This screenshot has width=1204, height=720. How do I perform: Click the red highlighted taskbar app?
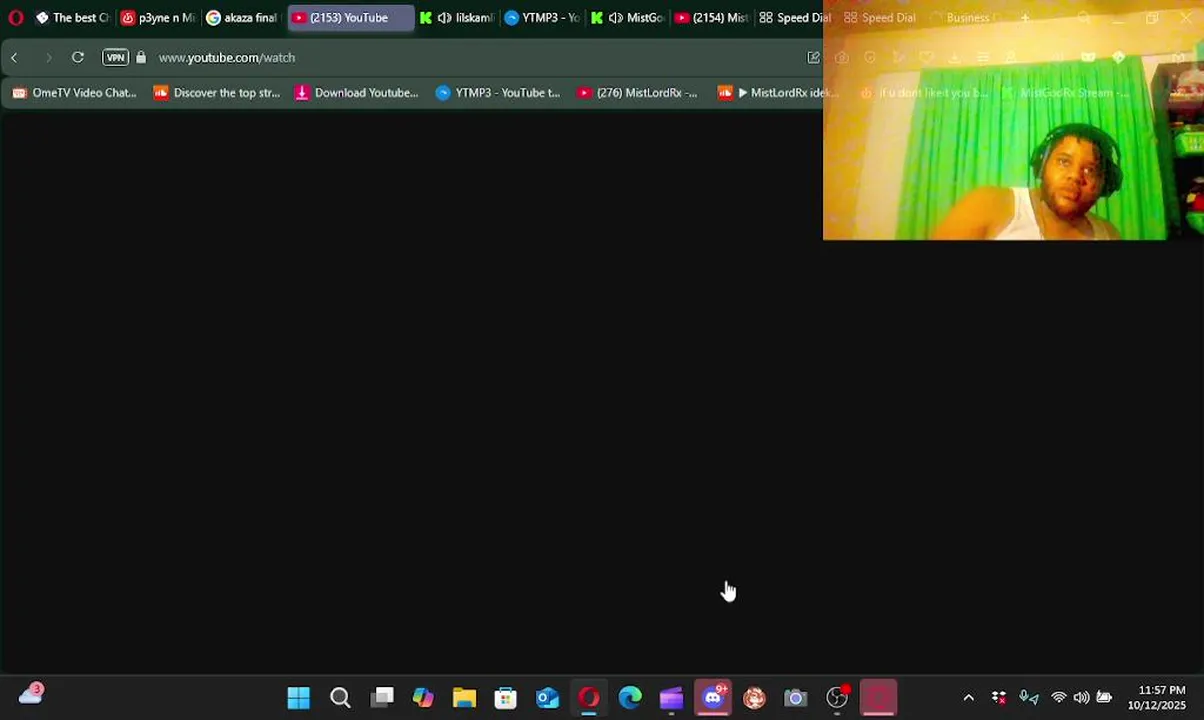click(878, 698)
